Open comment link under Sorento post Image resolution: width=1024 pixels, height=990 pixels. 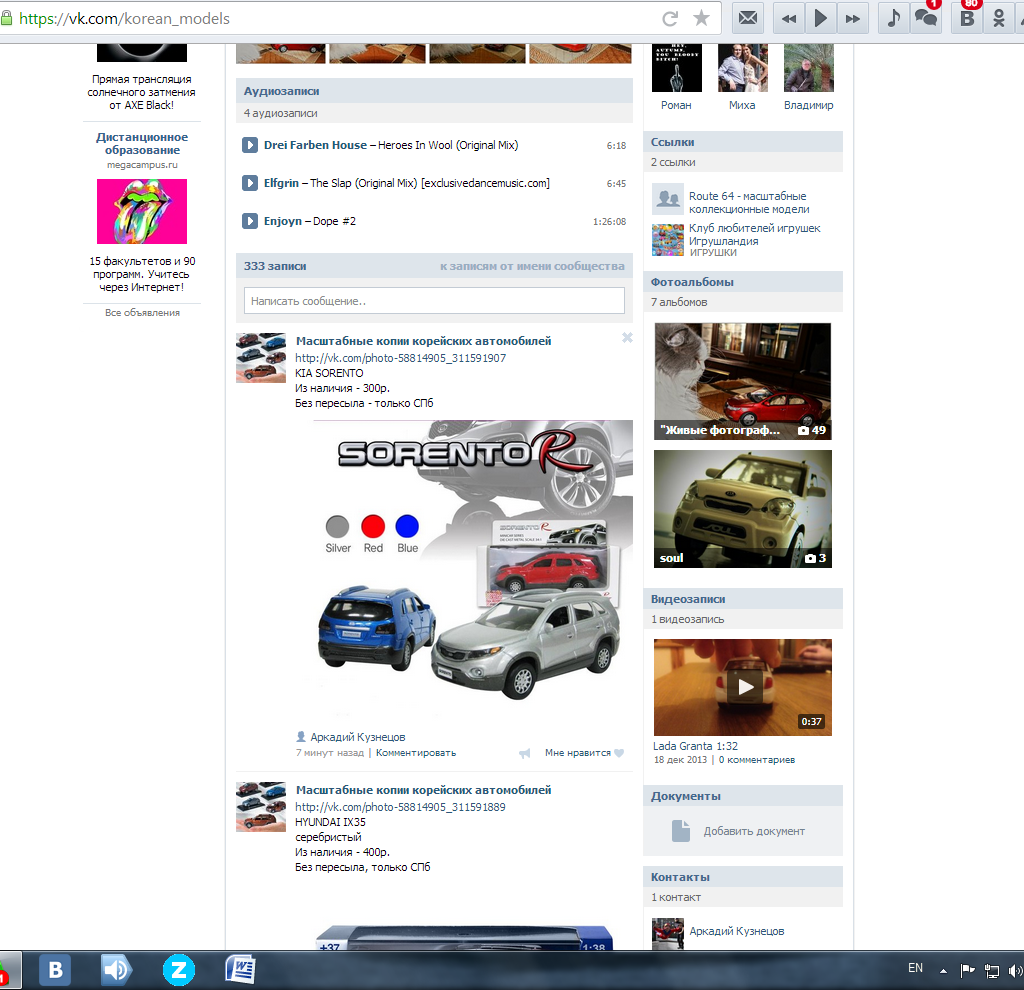415,753
